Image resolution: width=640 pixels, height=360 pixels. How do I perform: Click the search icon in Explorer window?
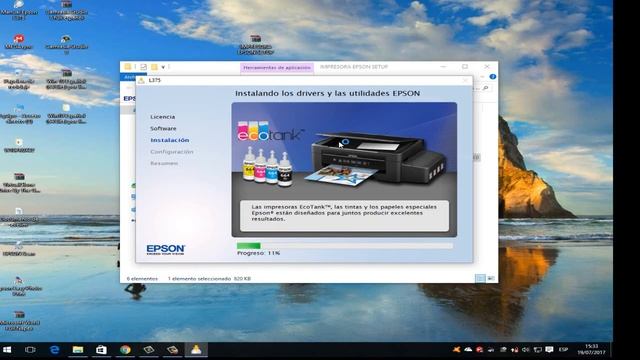(485, 88)
